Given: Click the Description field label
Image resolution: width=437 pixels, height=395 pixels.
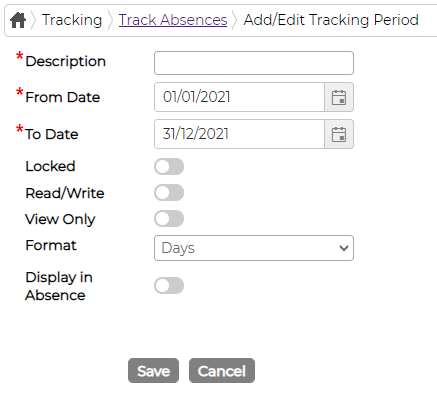Looking at the screenshot, I should (66, 62).
